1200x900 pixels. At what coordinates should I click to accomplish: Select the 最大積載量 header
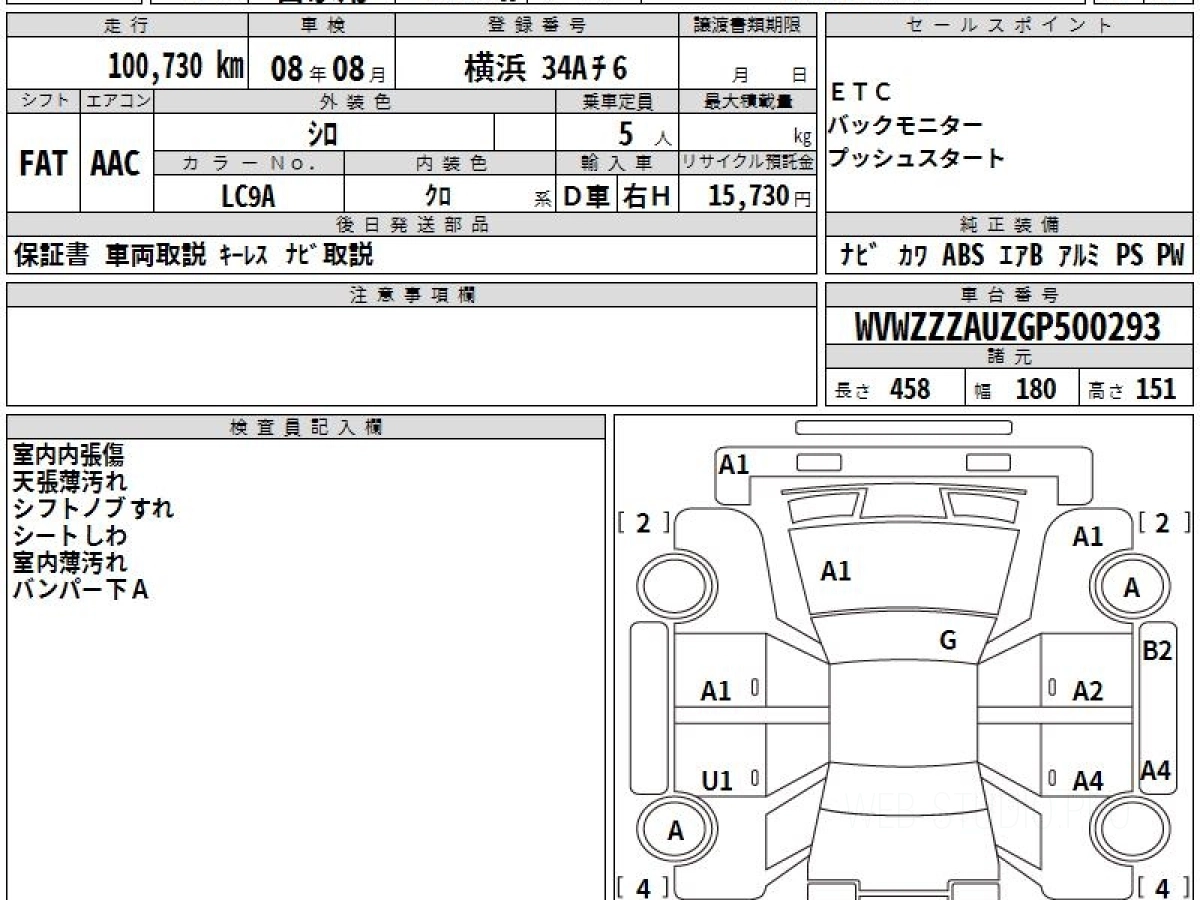pyautogui.click(x=748, y=101)
